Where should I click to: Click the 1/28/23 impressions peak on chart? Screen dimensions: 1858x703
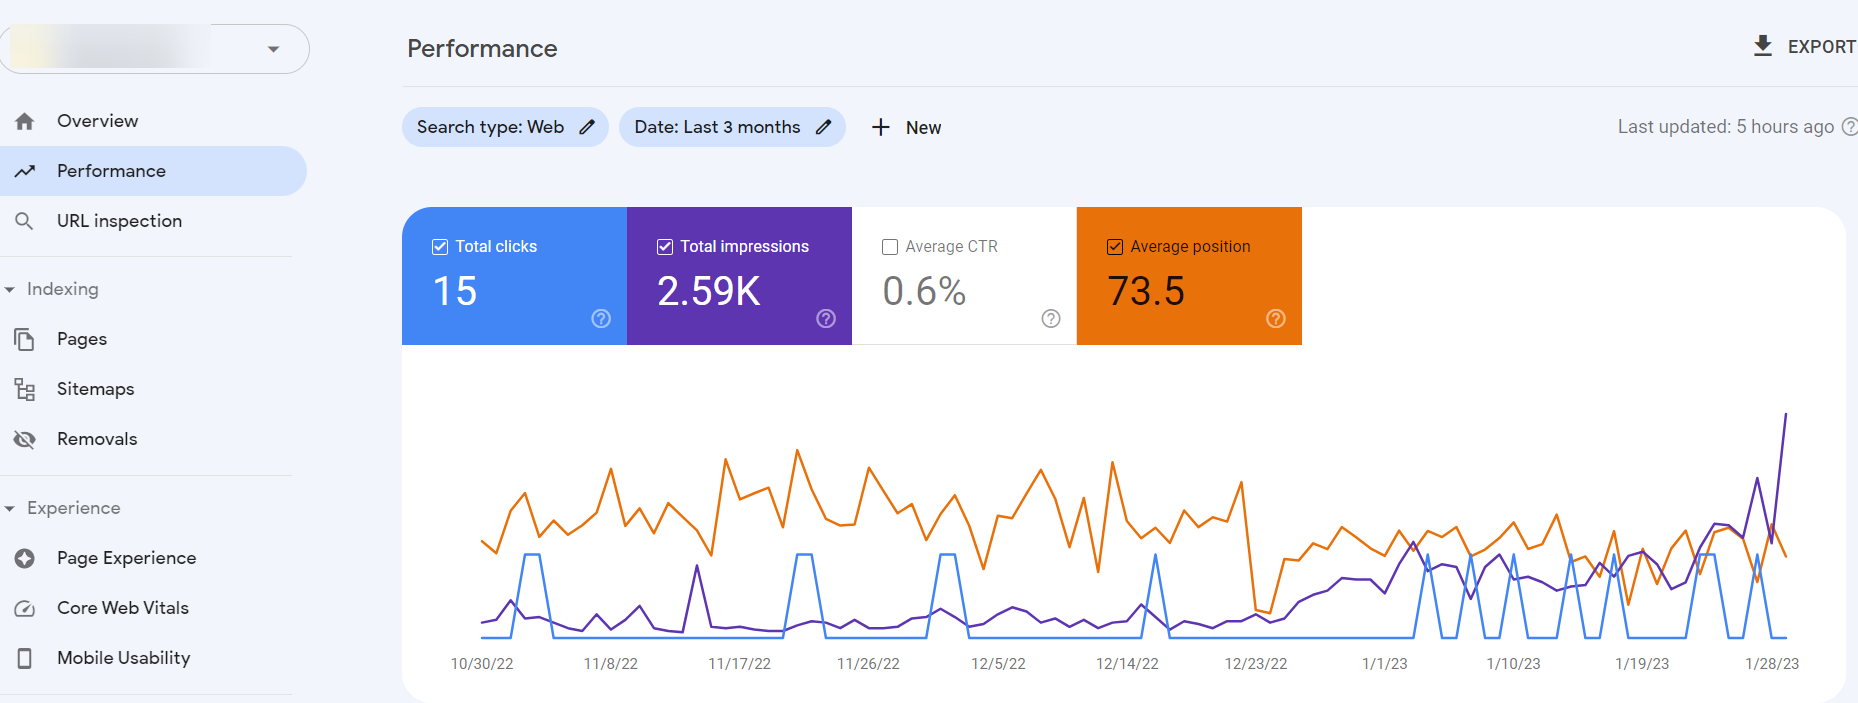coord(1786,414)
